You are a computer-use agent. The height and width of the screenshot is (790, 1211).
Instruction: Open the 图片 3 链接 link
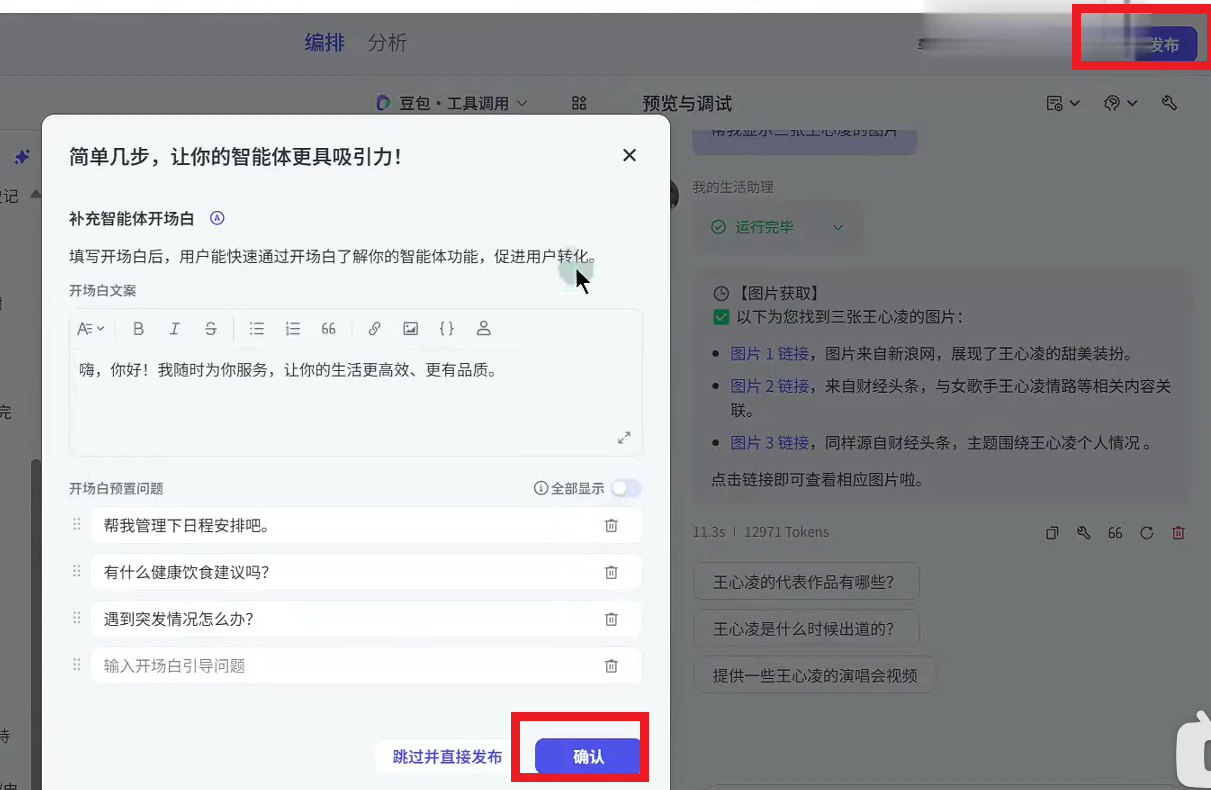(770, 442)
